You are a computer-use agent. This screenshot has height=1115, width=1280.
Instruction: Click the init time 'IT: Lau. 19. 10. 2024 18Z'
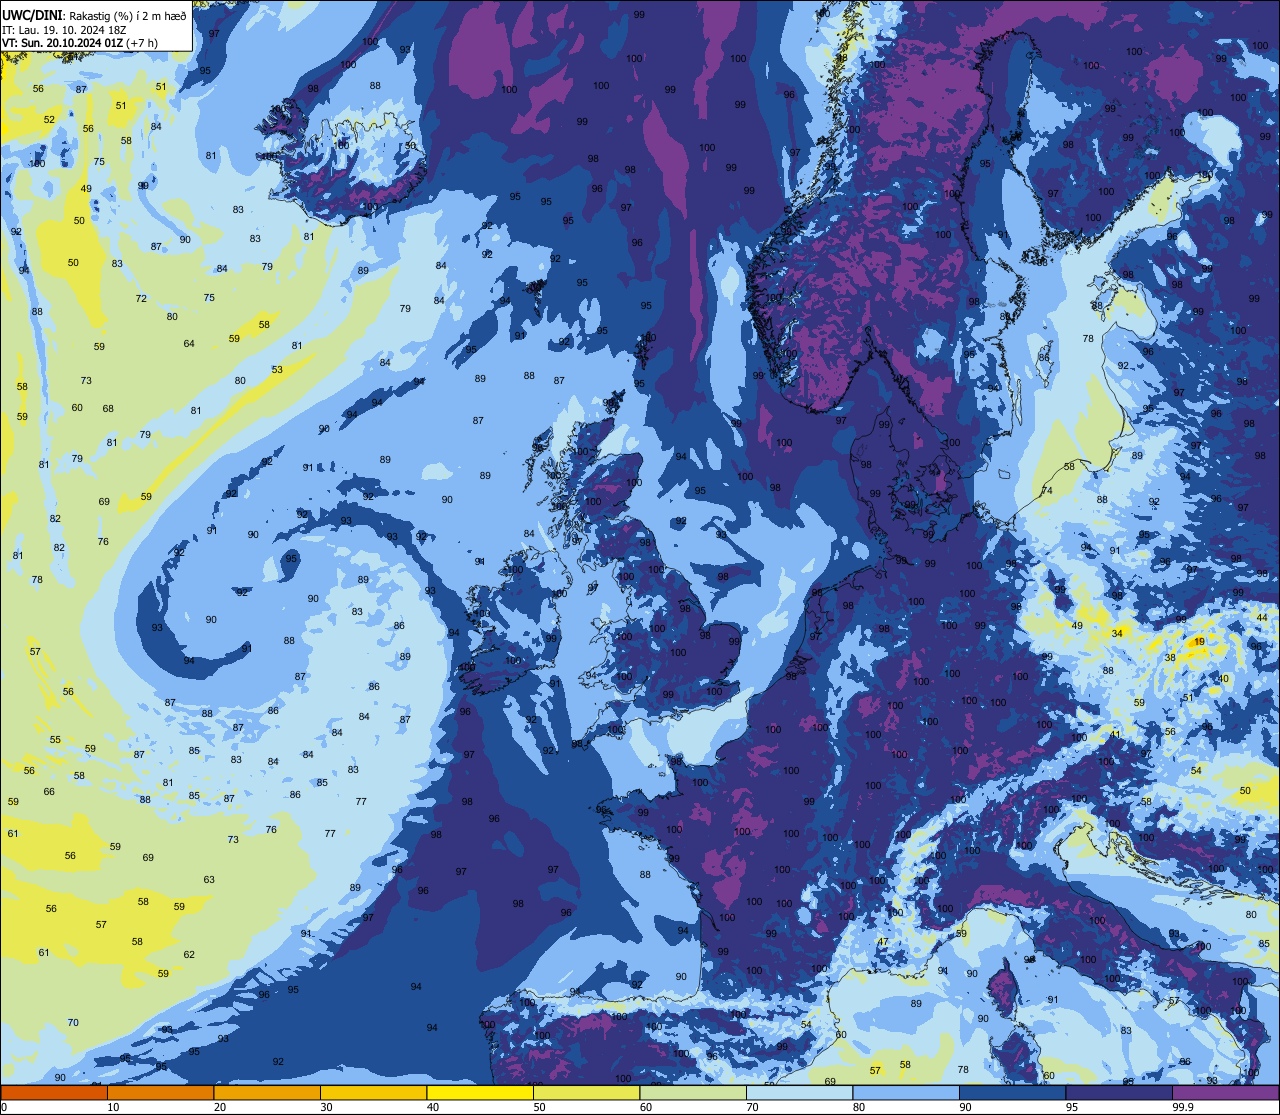(64, 30)
